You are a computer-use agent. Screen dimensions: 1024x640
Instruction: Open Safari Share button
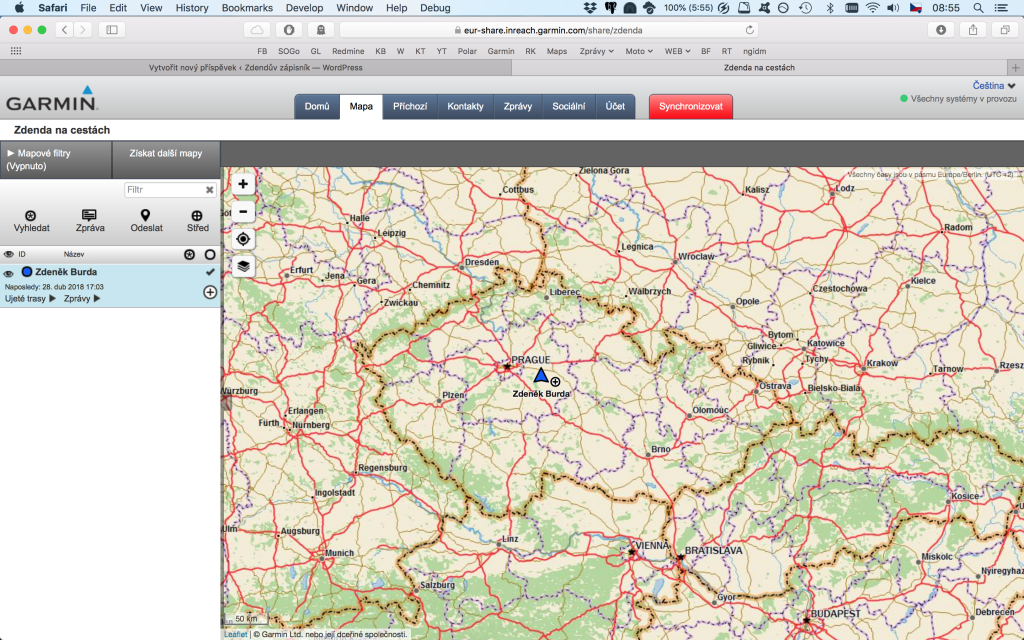click(973, 30)
